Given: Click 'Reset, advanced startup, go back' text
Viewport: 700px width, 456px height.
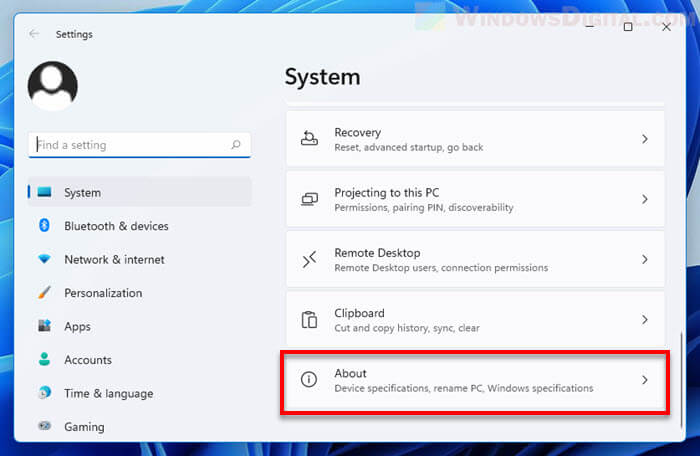Looking at the screenshot, I should pyautogui.click(x=408, y=147).
